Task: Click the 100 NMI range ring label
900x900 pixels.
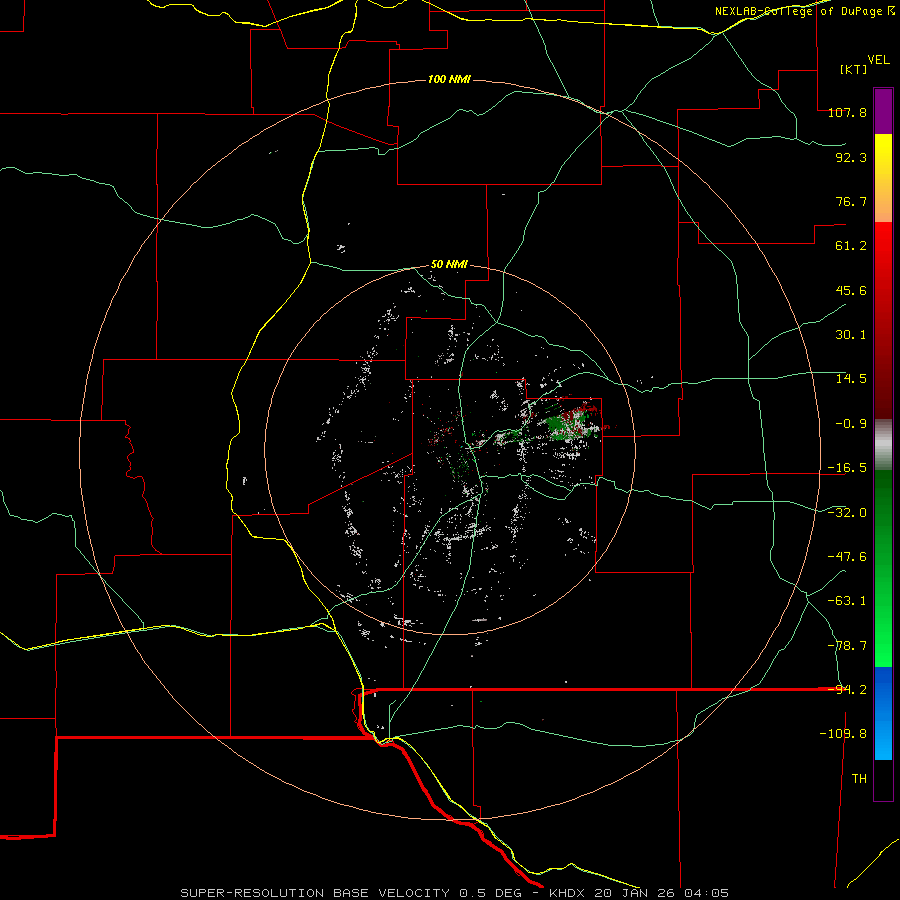Action: tap(449, 79)
